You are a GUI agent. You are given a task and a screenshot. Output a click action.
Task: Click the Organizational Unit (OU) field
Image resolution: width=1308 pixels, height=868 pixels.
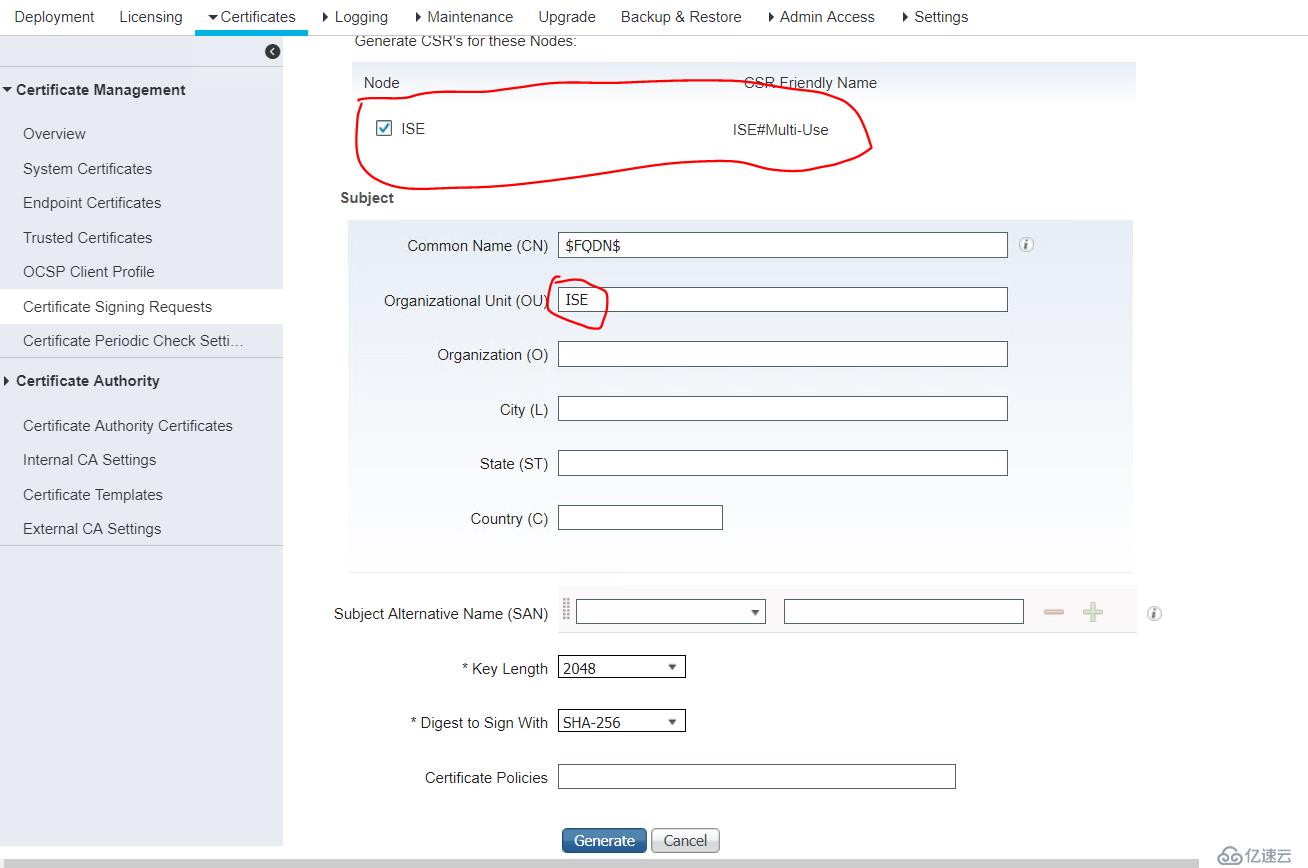(x=783, y=299)
